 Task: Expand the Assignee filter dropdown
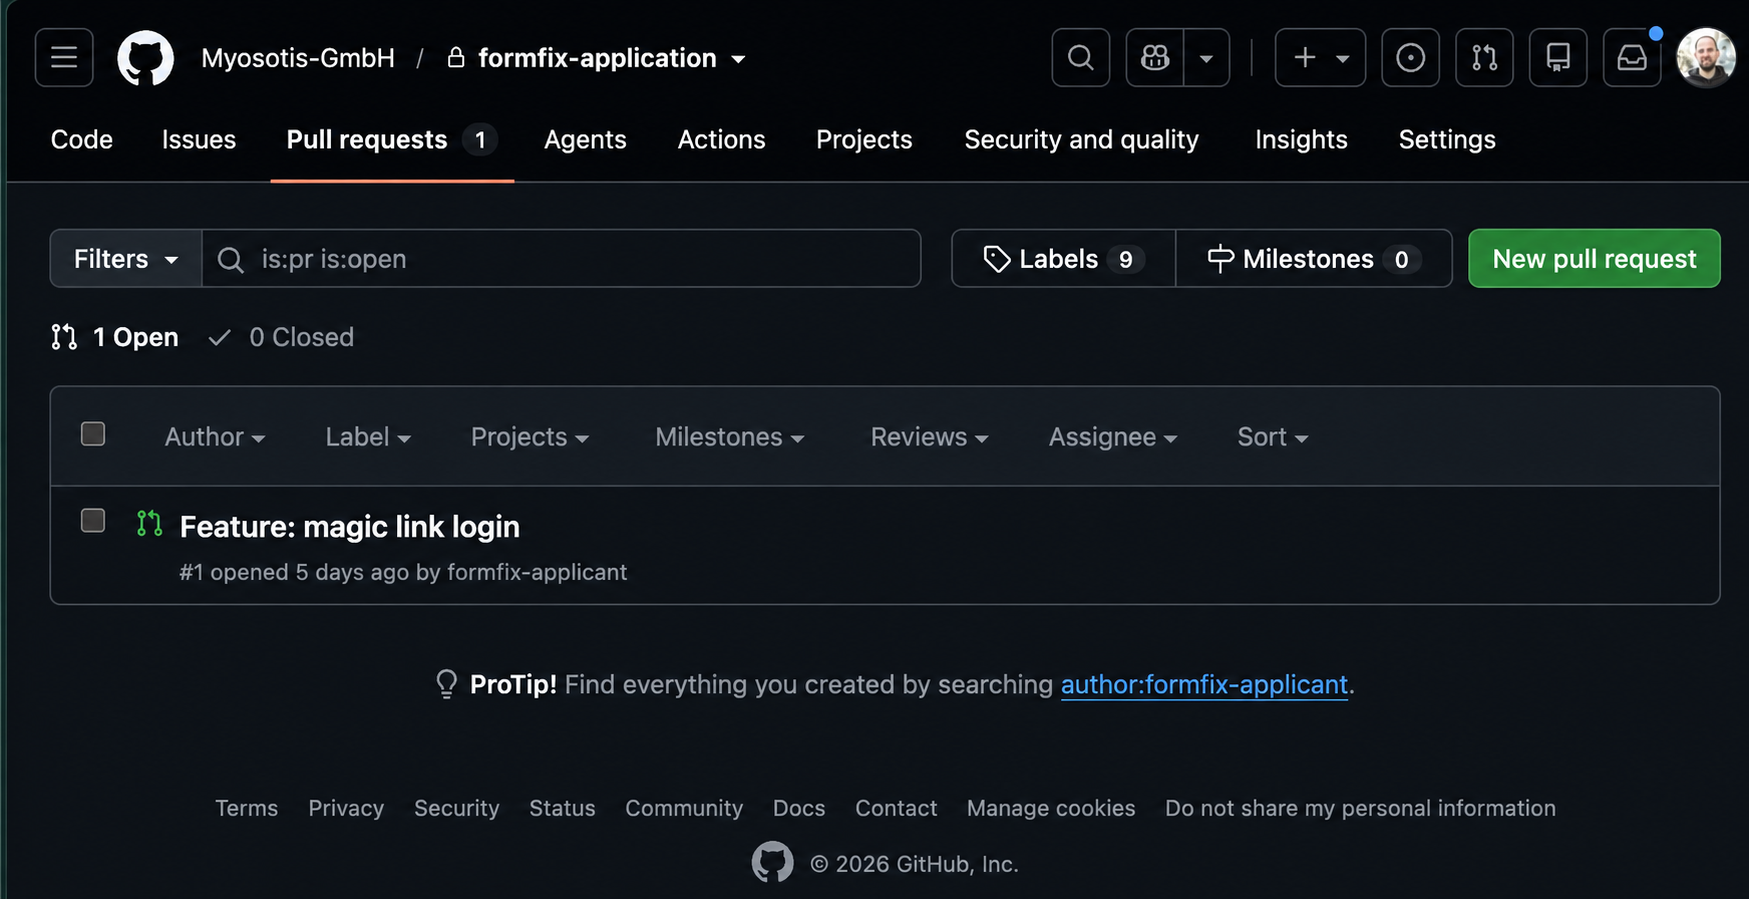coord(1113,437)
